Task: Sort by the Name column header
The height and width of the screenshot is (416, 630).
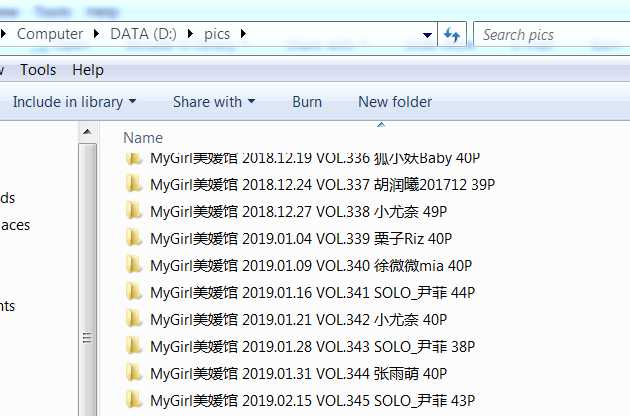Action: (x=143, y=138)
